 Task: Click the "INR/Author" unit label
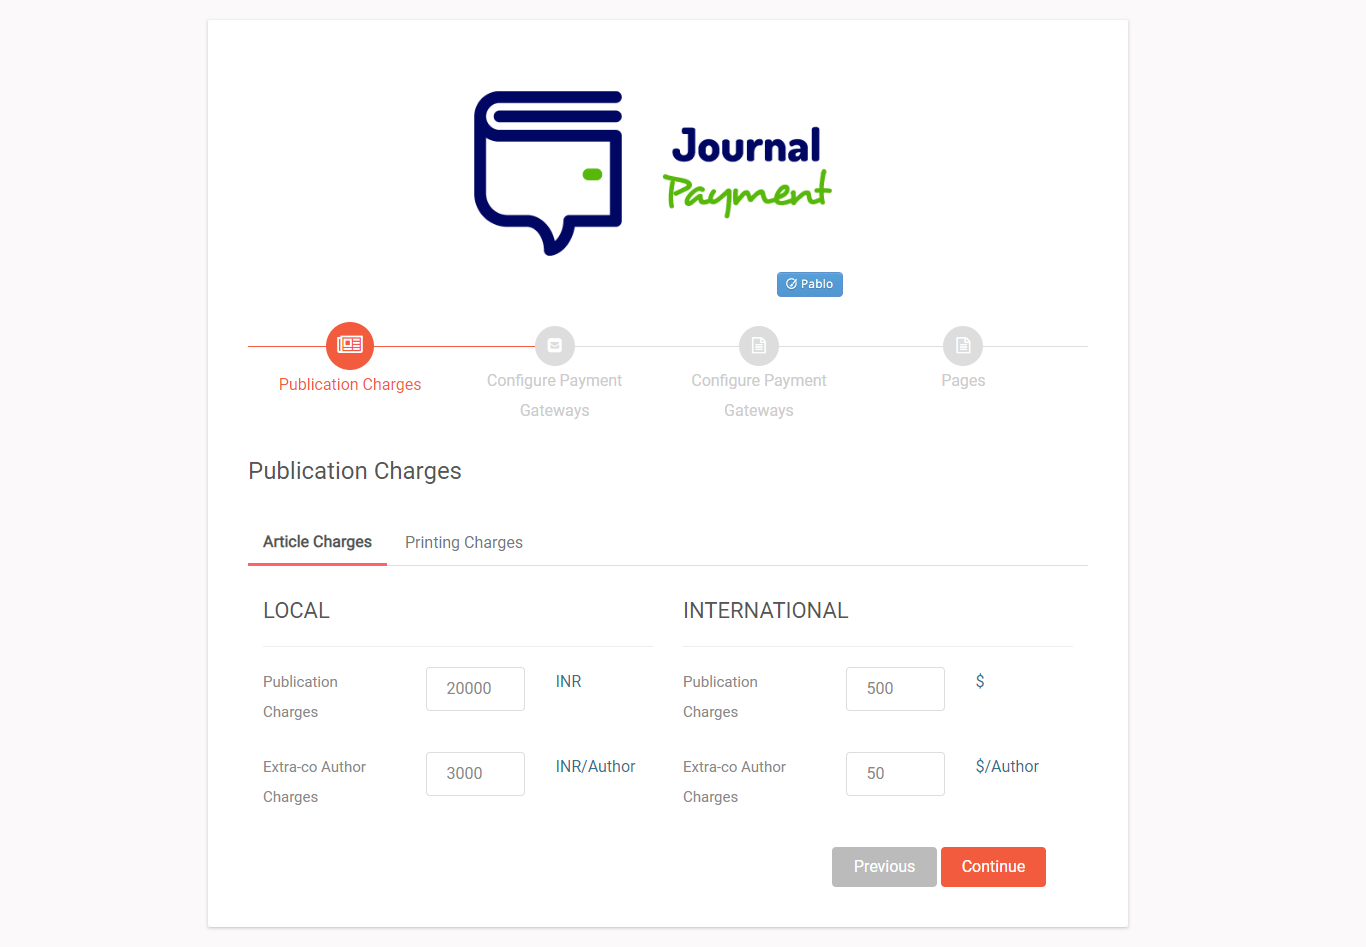pos(595,767)
